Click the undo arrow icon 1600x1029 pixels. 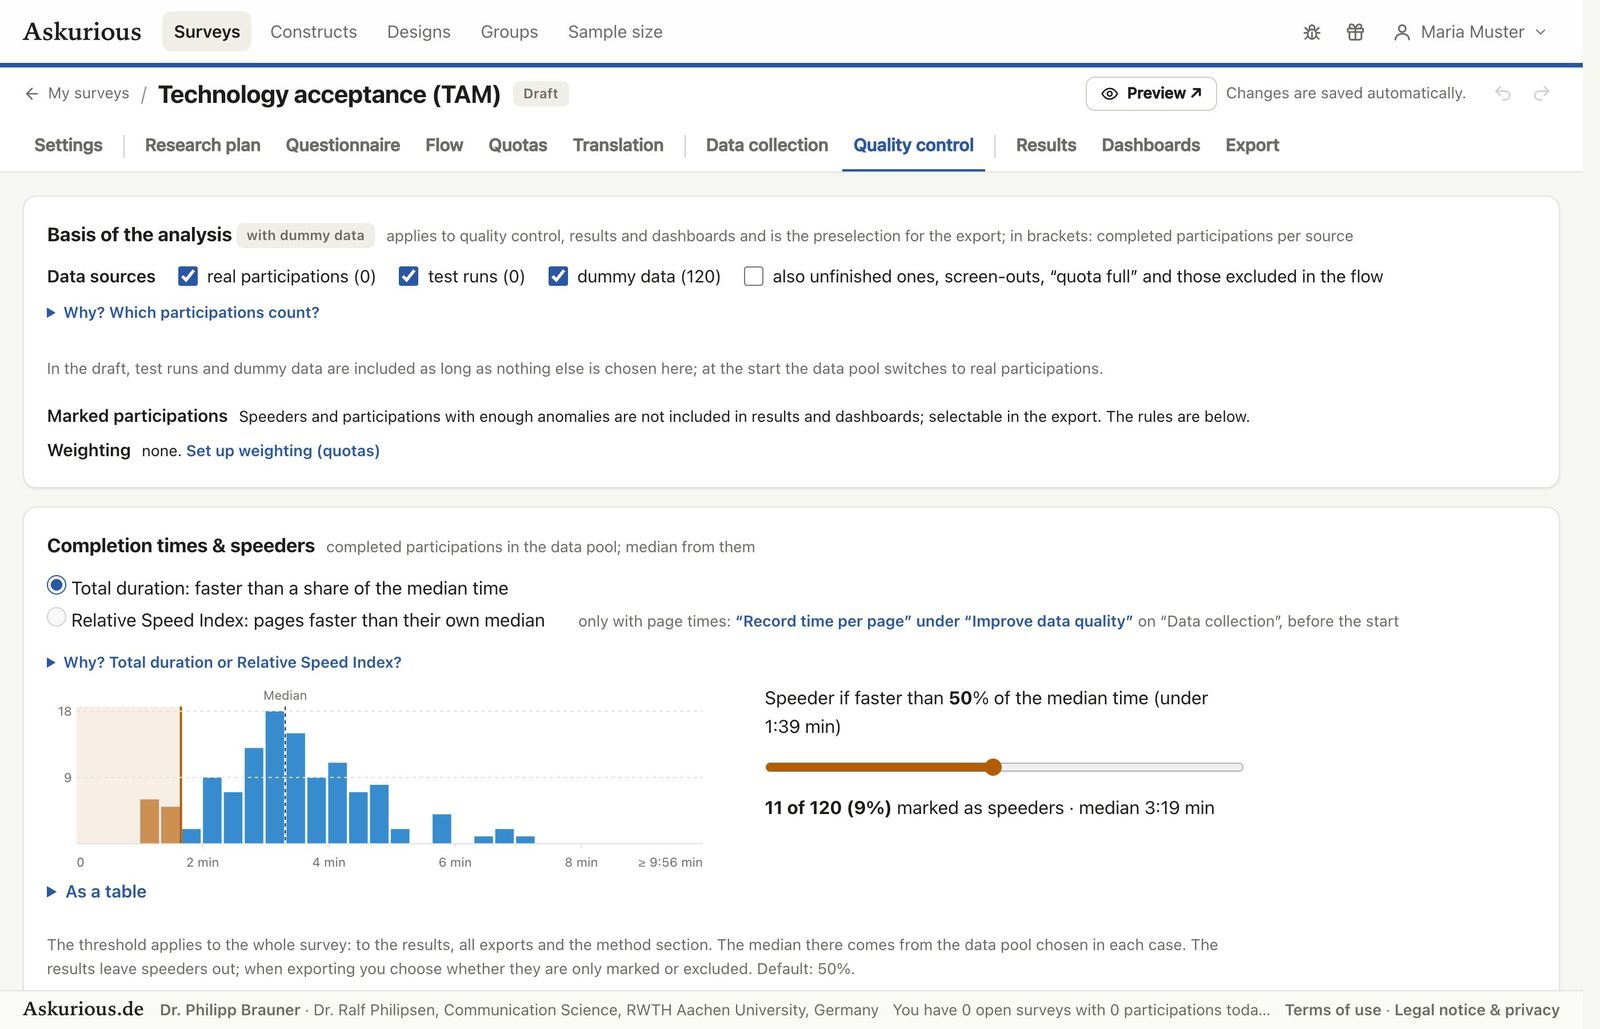pos(1503,93)
